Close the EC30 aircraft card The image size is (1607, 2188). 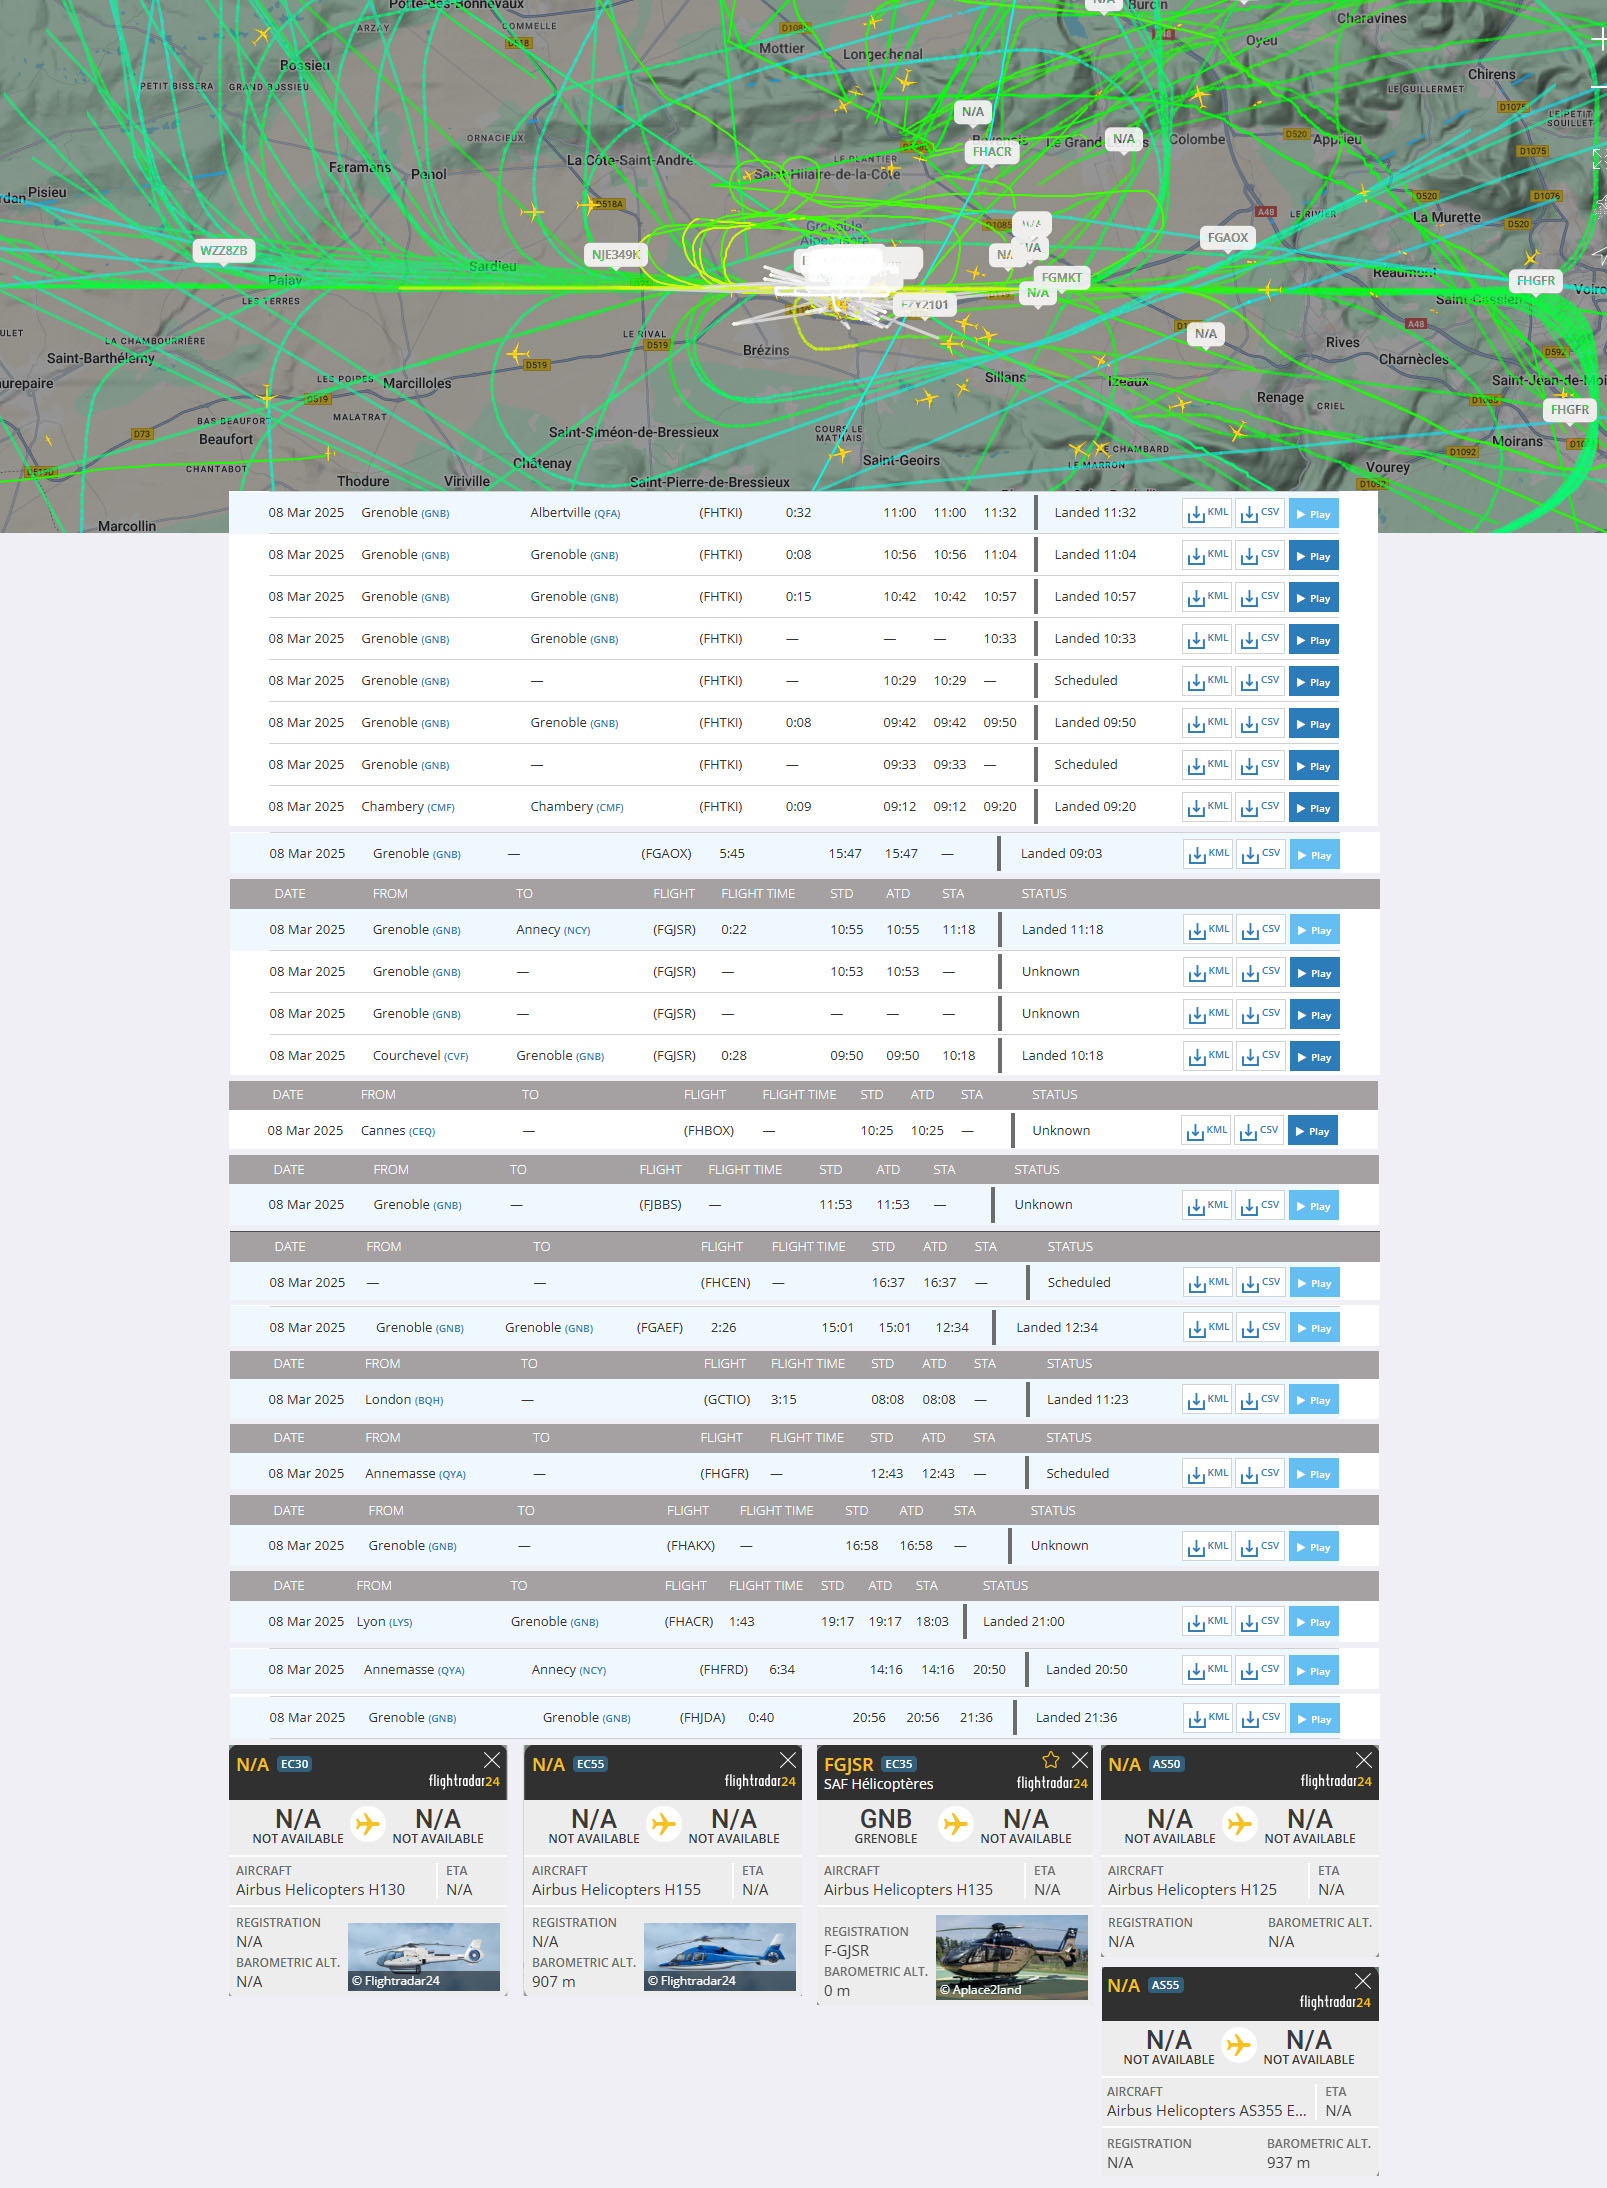492,1760
